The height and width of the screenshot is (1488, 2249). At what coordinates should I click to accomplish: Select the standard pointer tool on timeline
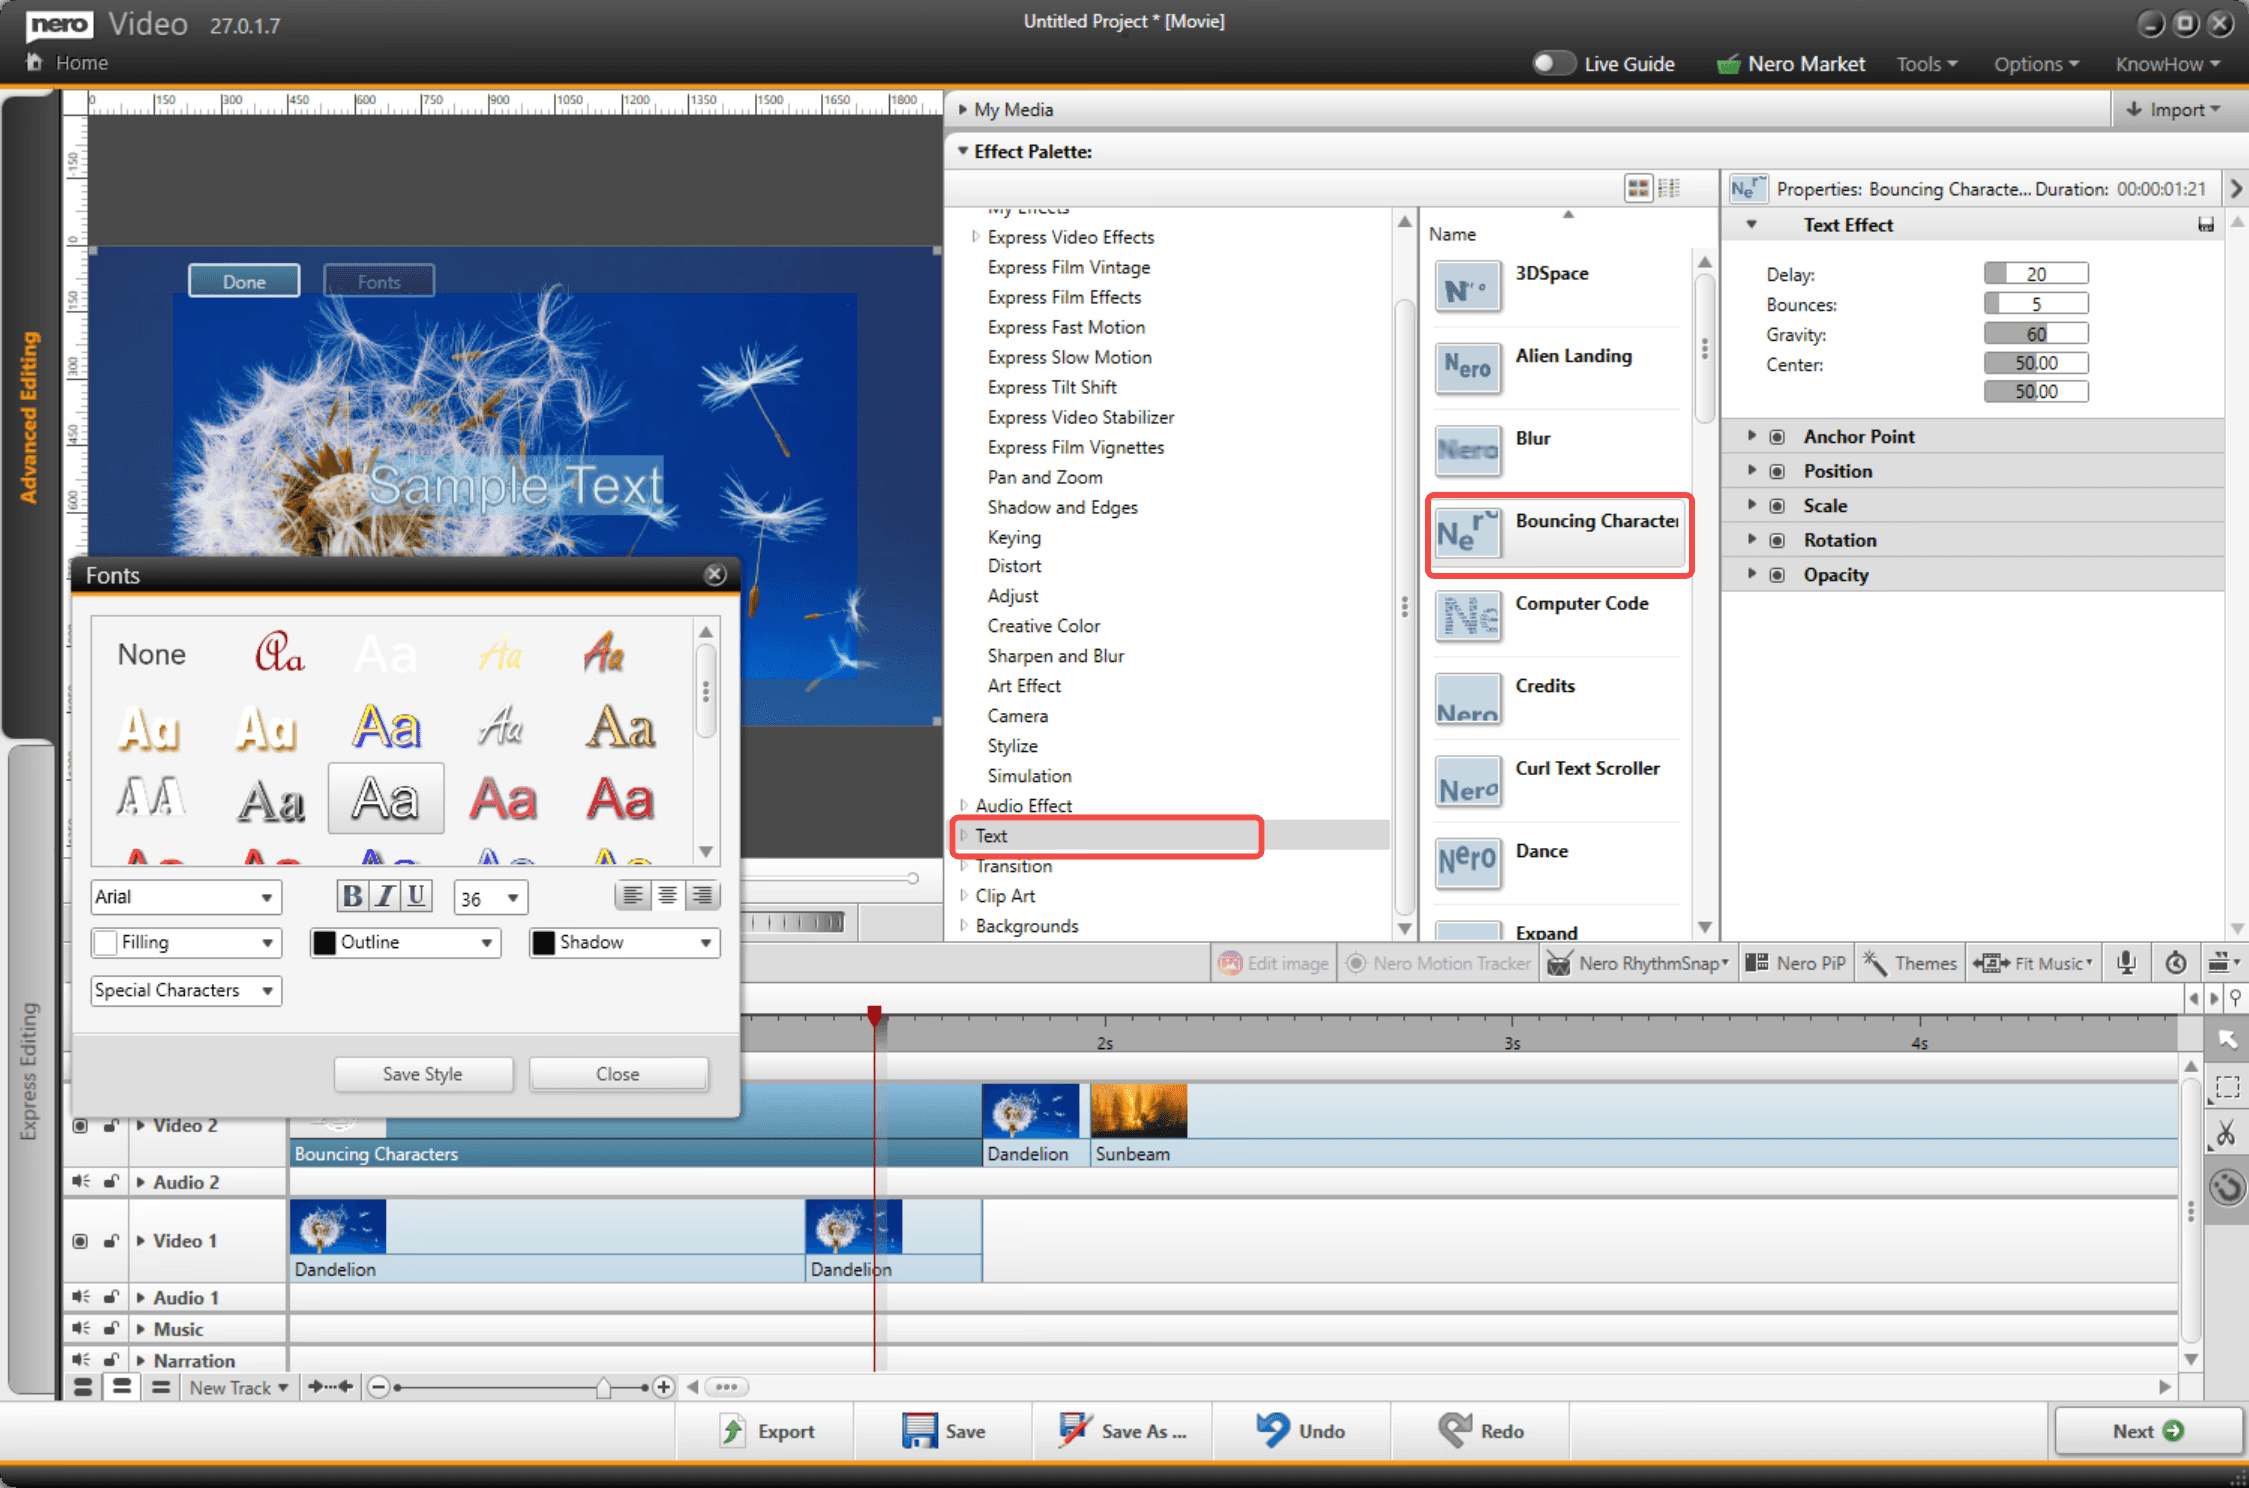click(2227, 1040)
